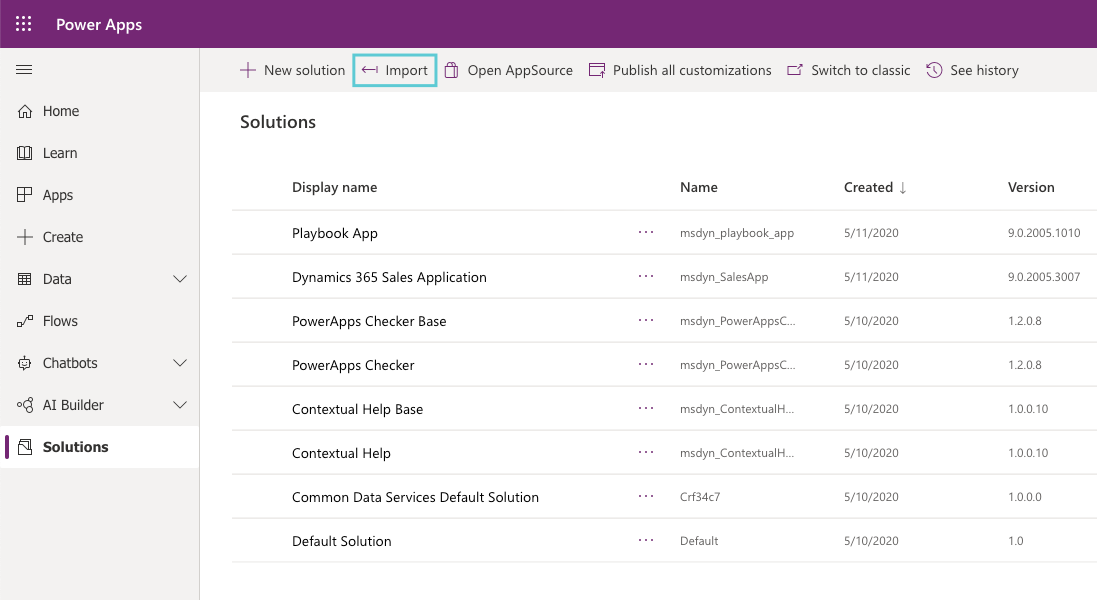Click the Import button label

406,70
